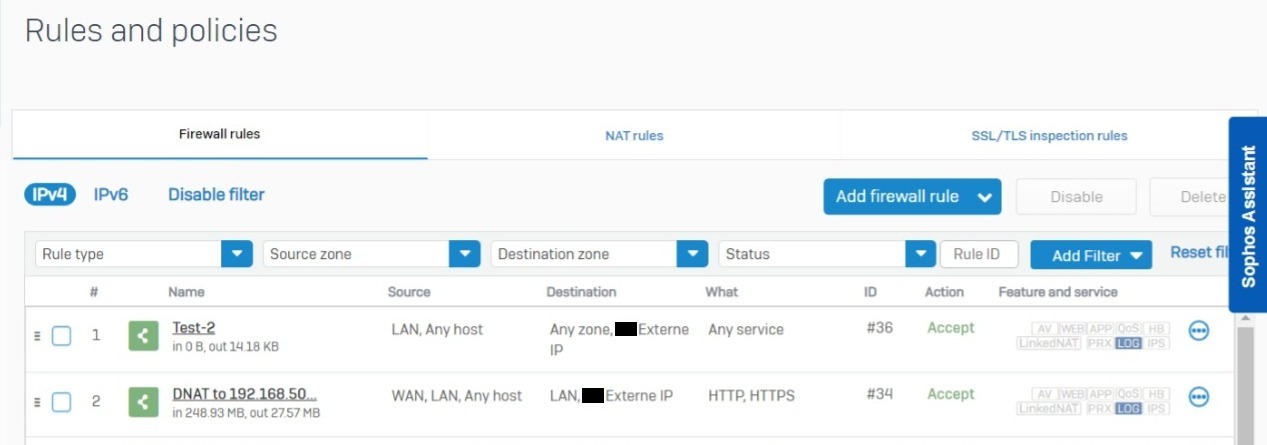Click the Rule ID input field
Viewport: 1267px width, 445px height.
(978, 254)
